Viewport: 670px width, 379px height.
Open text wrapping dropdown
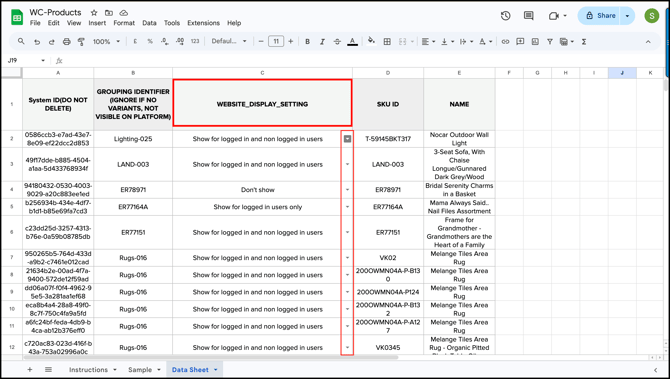coord(466,41)
